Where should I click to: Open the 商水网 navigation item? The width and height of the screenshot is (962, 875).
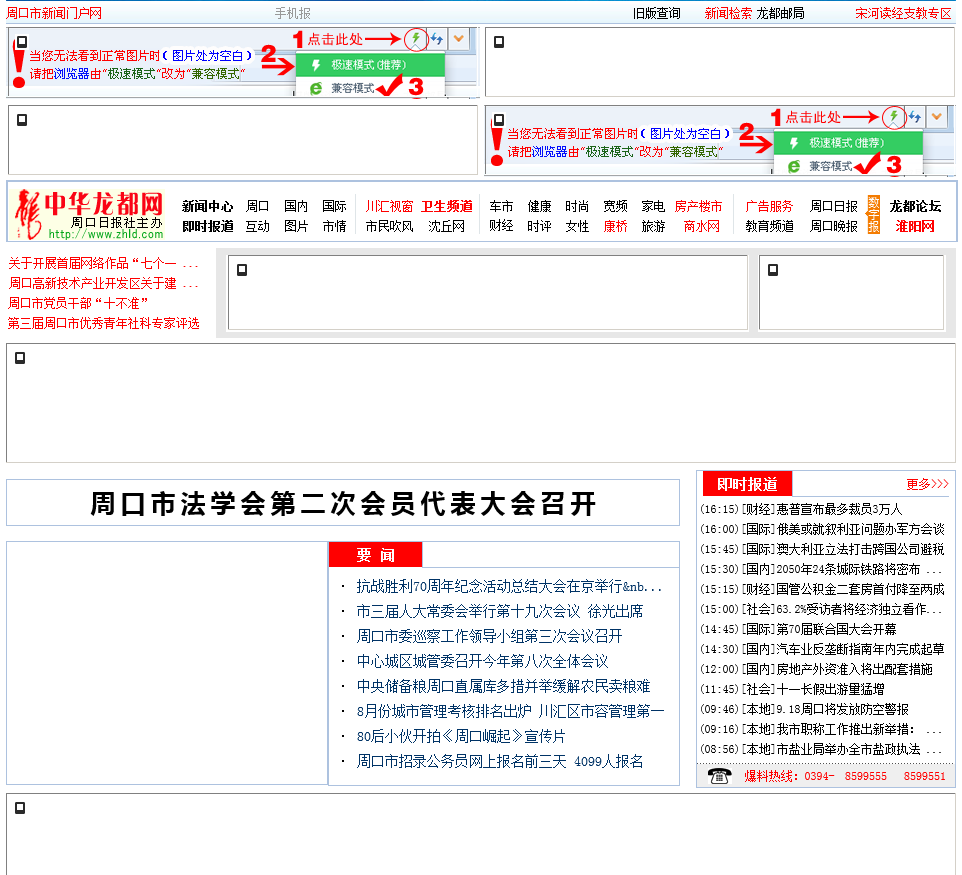(x=701, y=226)
